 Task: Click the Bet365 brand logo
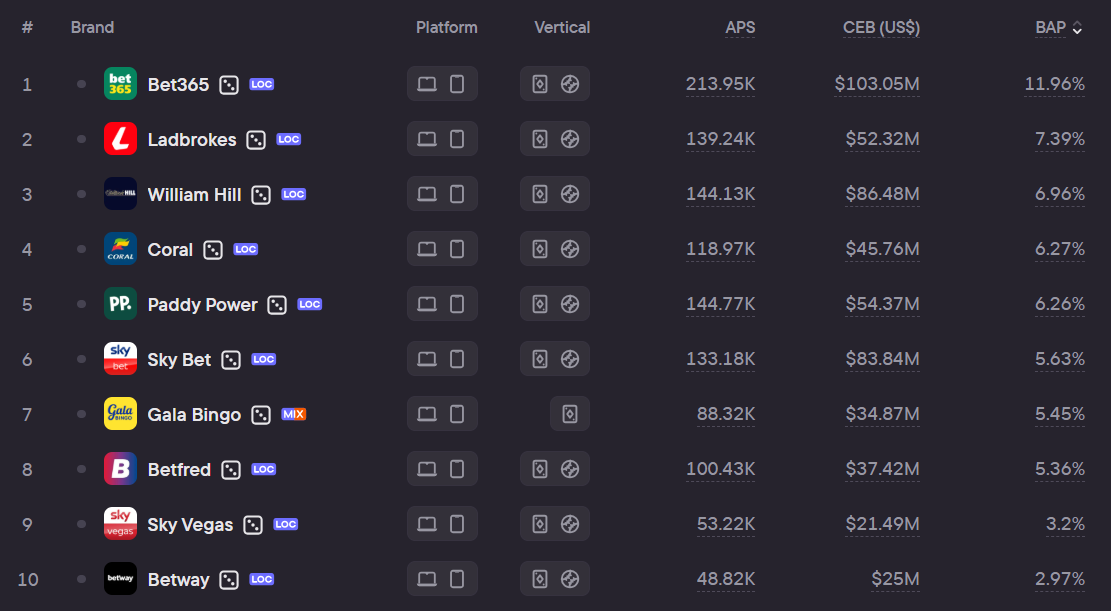(x=120, y=84)
